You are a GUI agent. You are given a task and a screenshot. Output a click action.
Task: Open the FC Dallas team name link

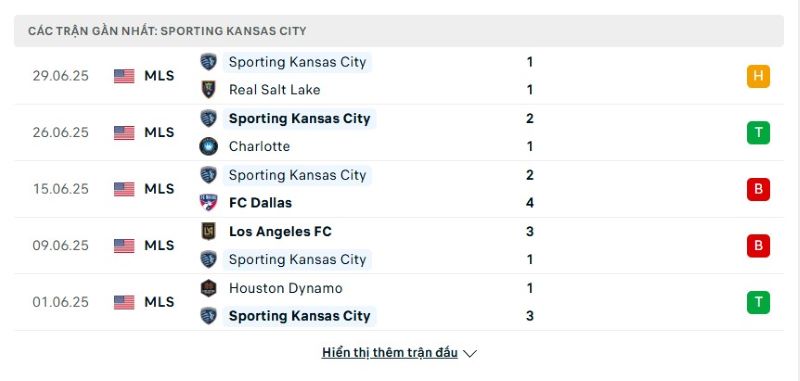click(260, 202)
